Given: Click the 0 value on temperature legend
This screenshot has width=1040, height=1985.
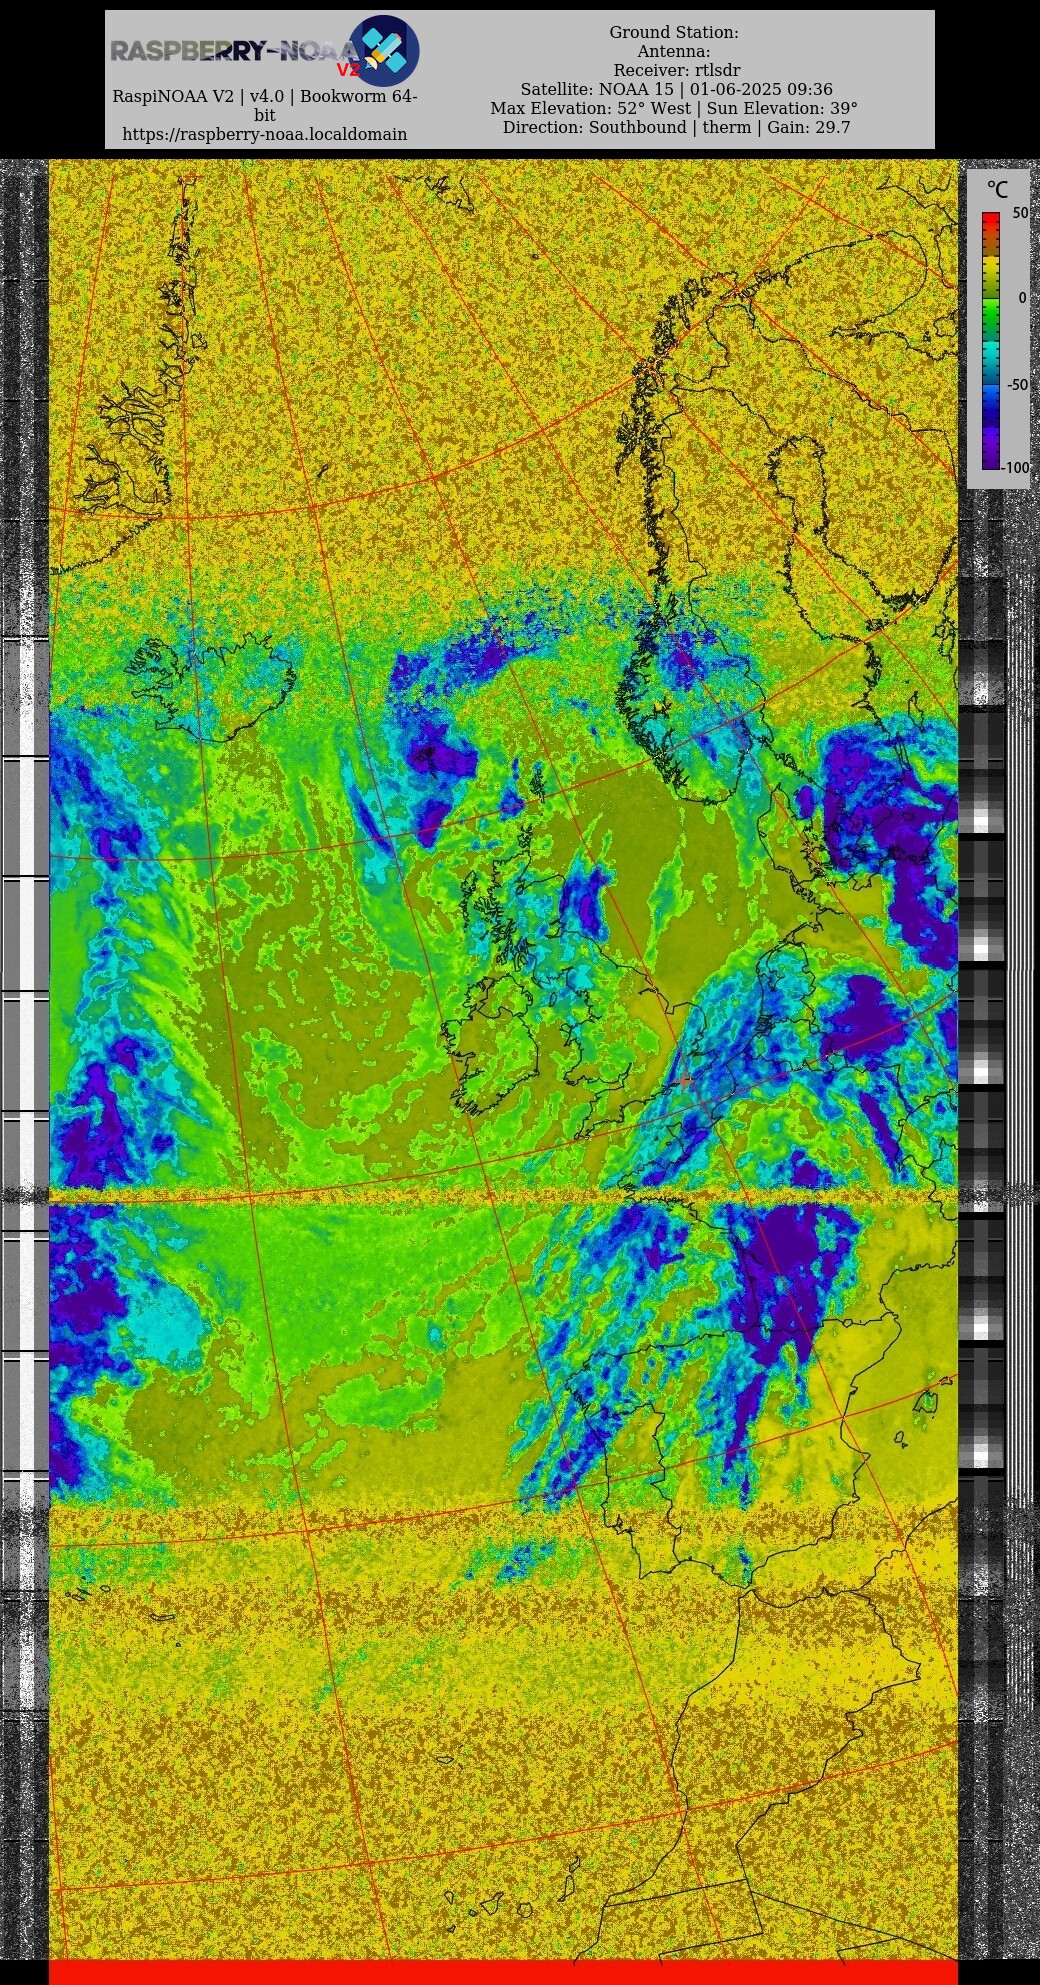Looking at the screenshot, I should pyautogui.click(x=1022, y=298).
